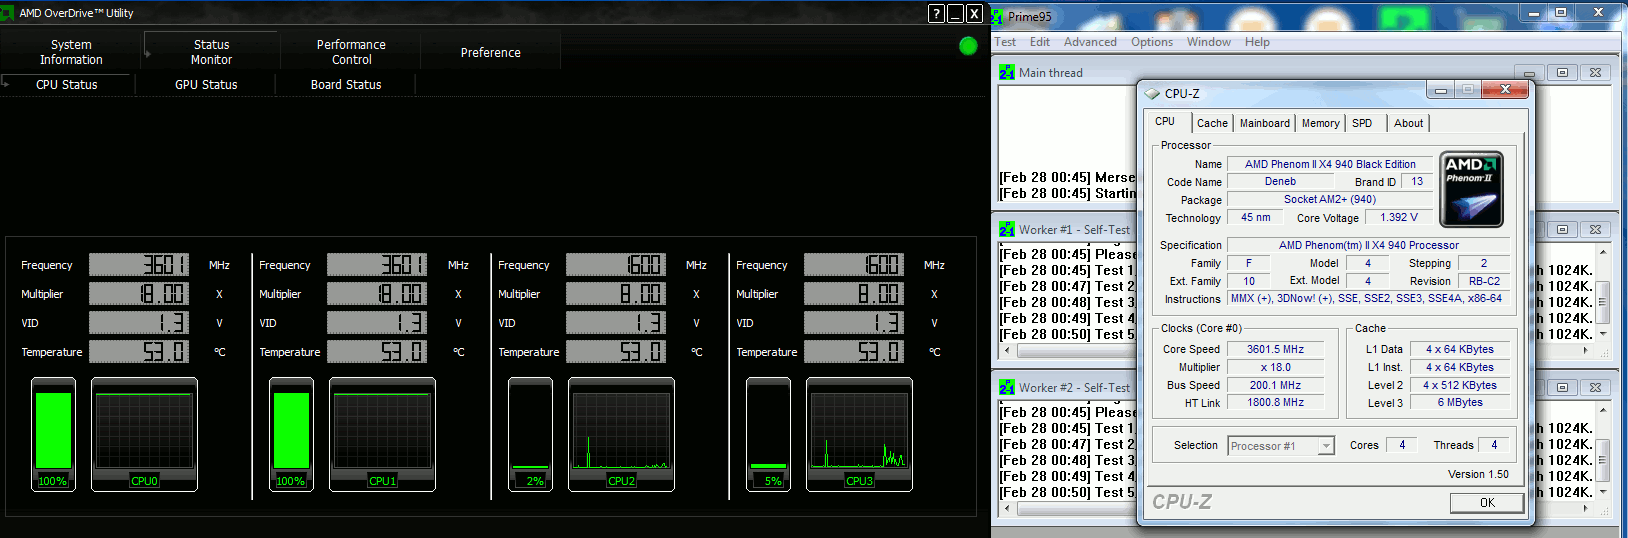Click the CPU1 100% usage bar
The image size is (1628, 538).
[x=291, y=434]
